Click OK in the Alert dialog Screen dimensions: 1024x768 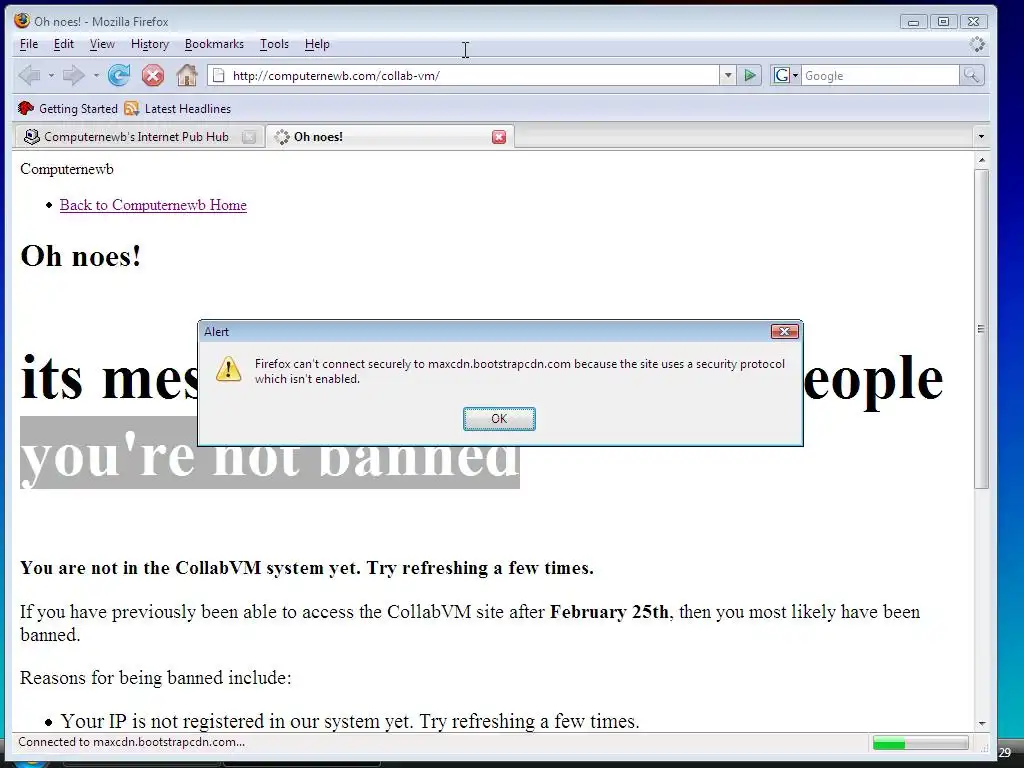[x=499, y=419]
